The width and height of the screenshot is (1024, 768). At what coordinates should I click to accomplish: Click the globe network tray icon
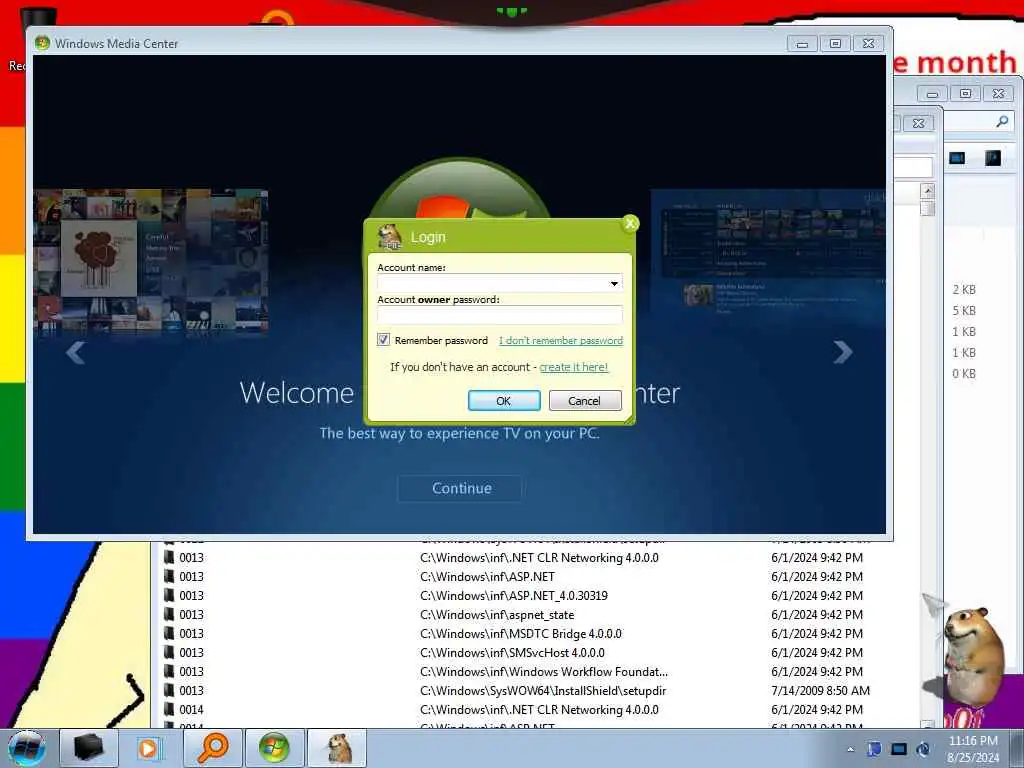point(923,749)
